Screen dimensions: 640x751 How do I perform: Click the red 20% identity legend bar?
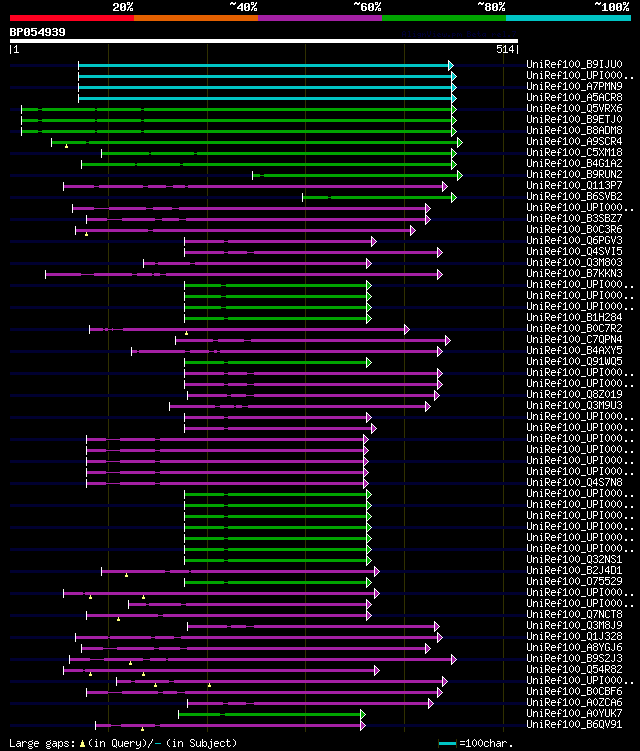pyautogui.click(x=72, y=18)
